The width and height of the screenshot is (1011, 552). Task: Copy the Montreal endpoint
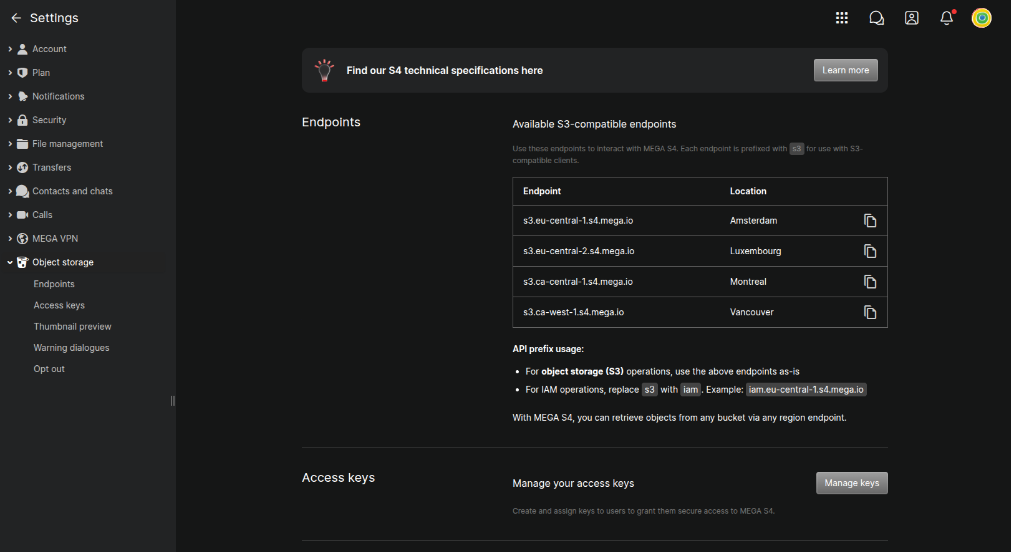pyautogui.click(x=870, y=282)
